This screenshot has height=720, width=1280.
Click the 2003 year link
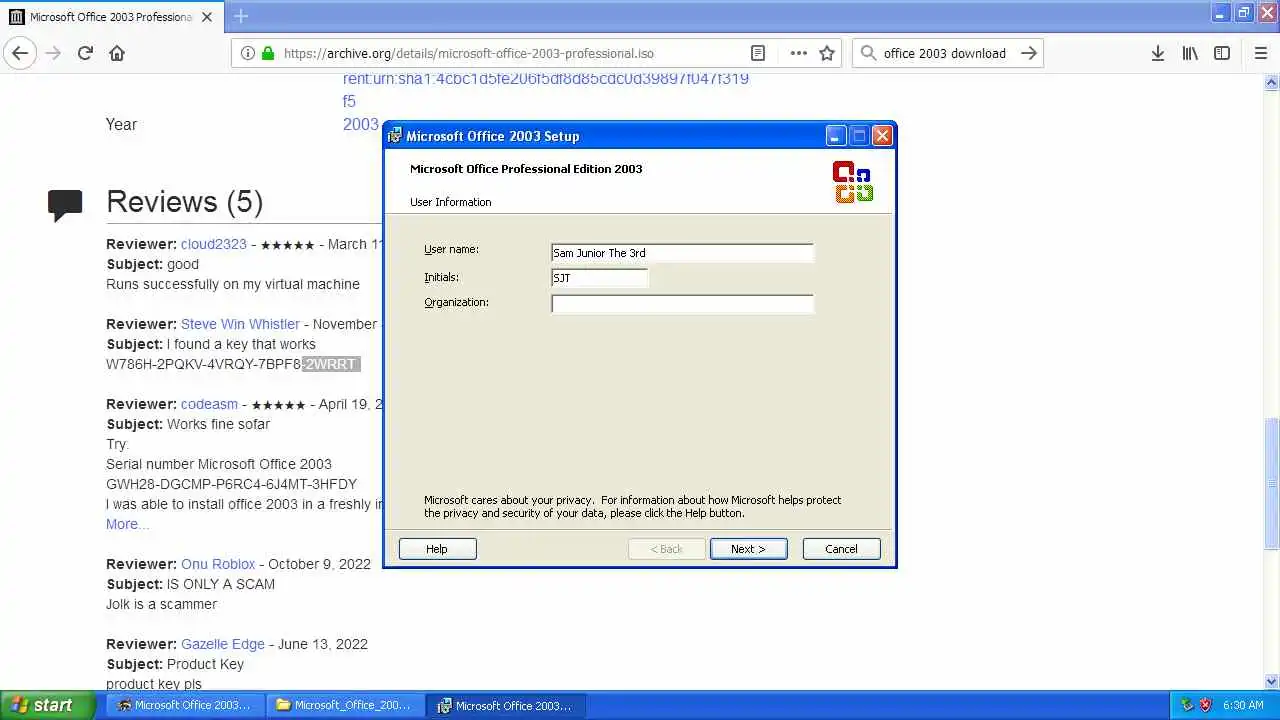tap(360, 124)
